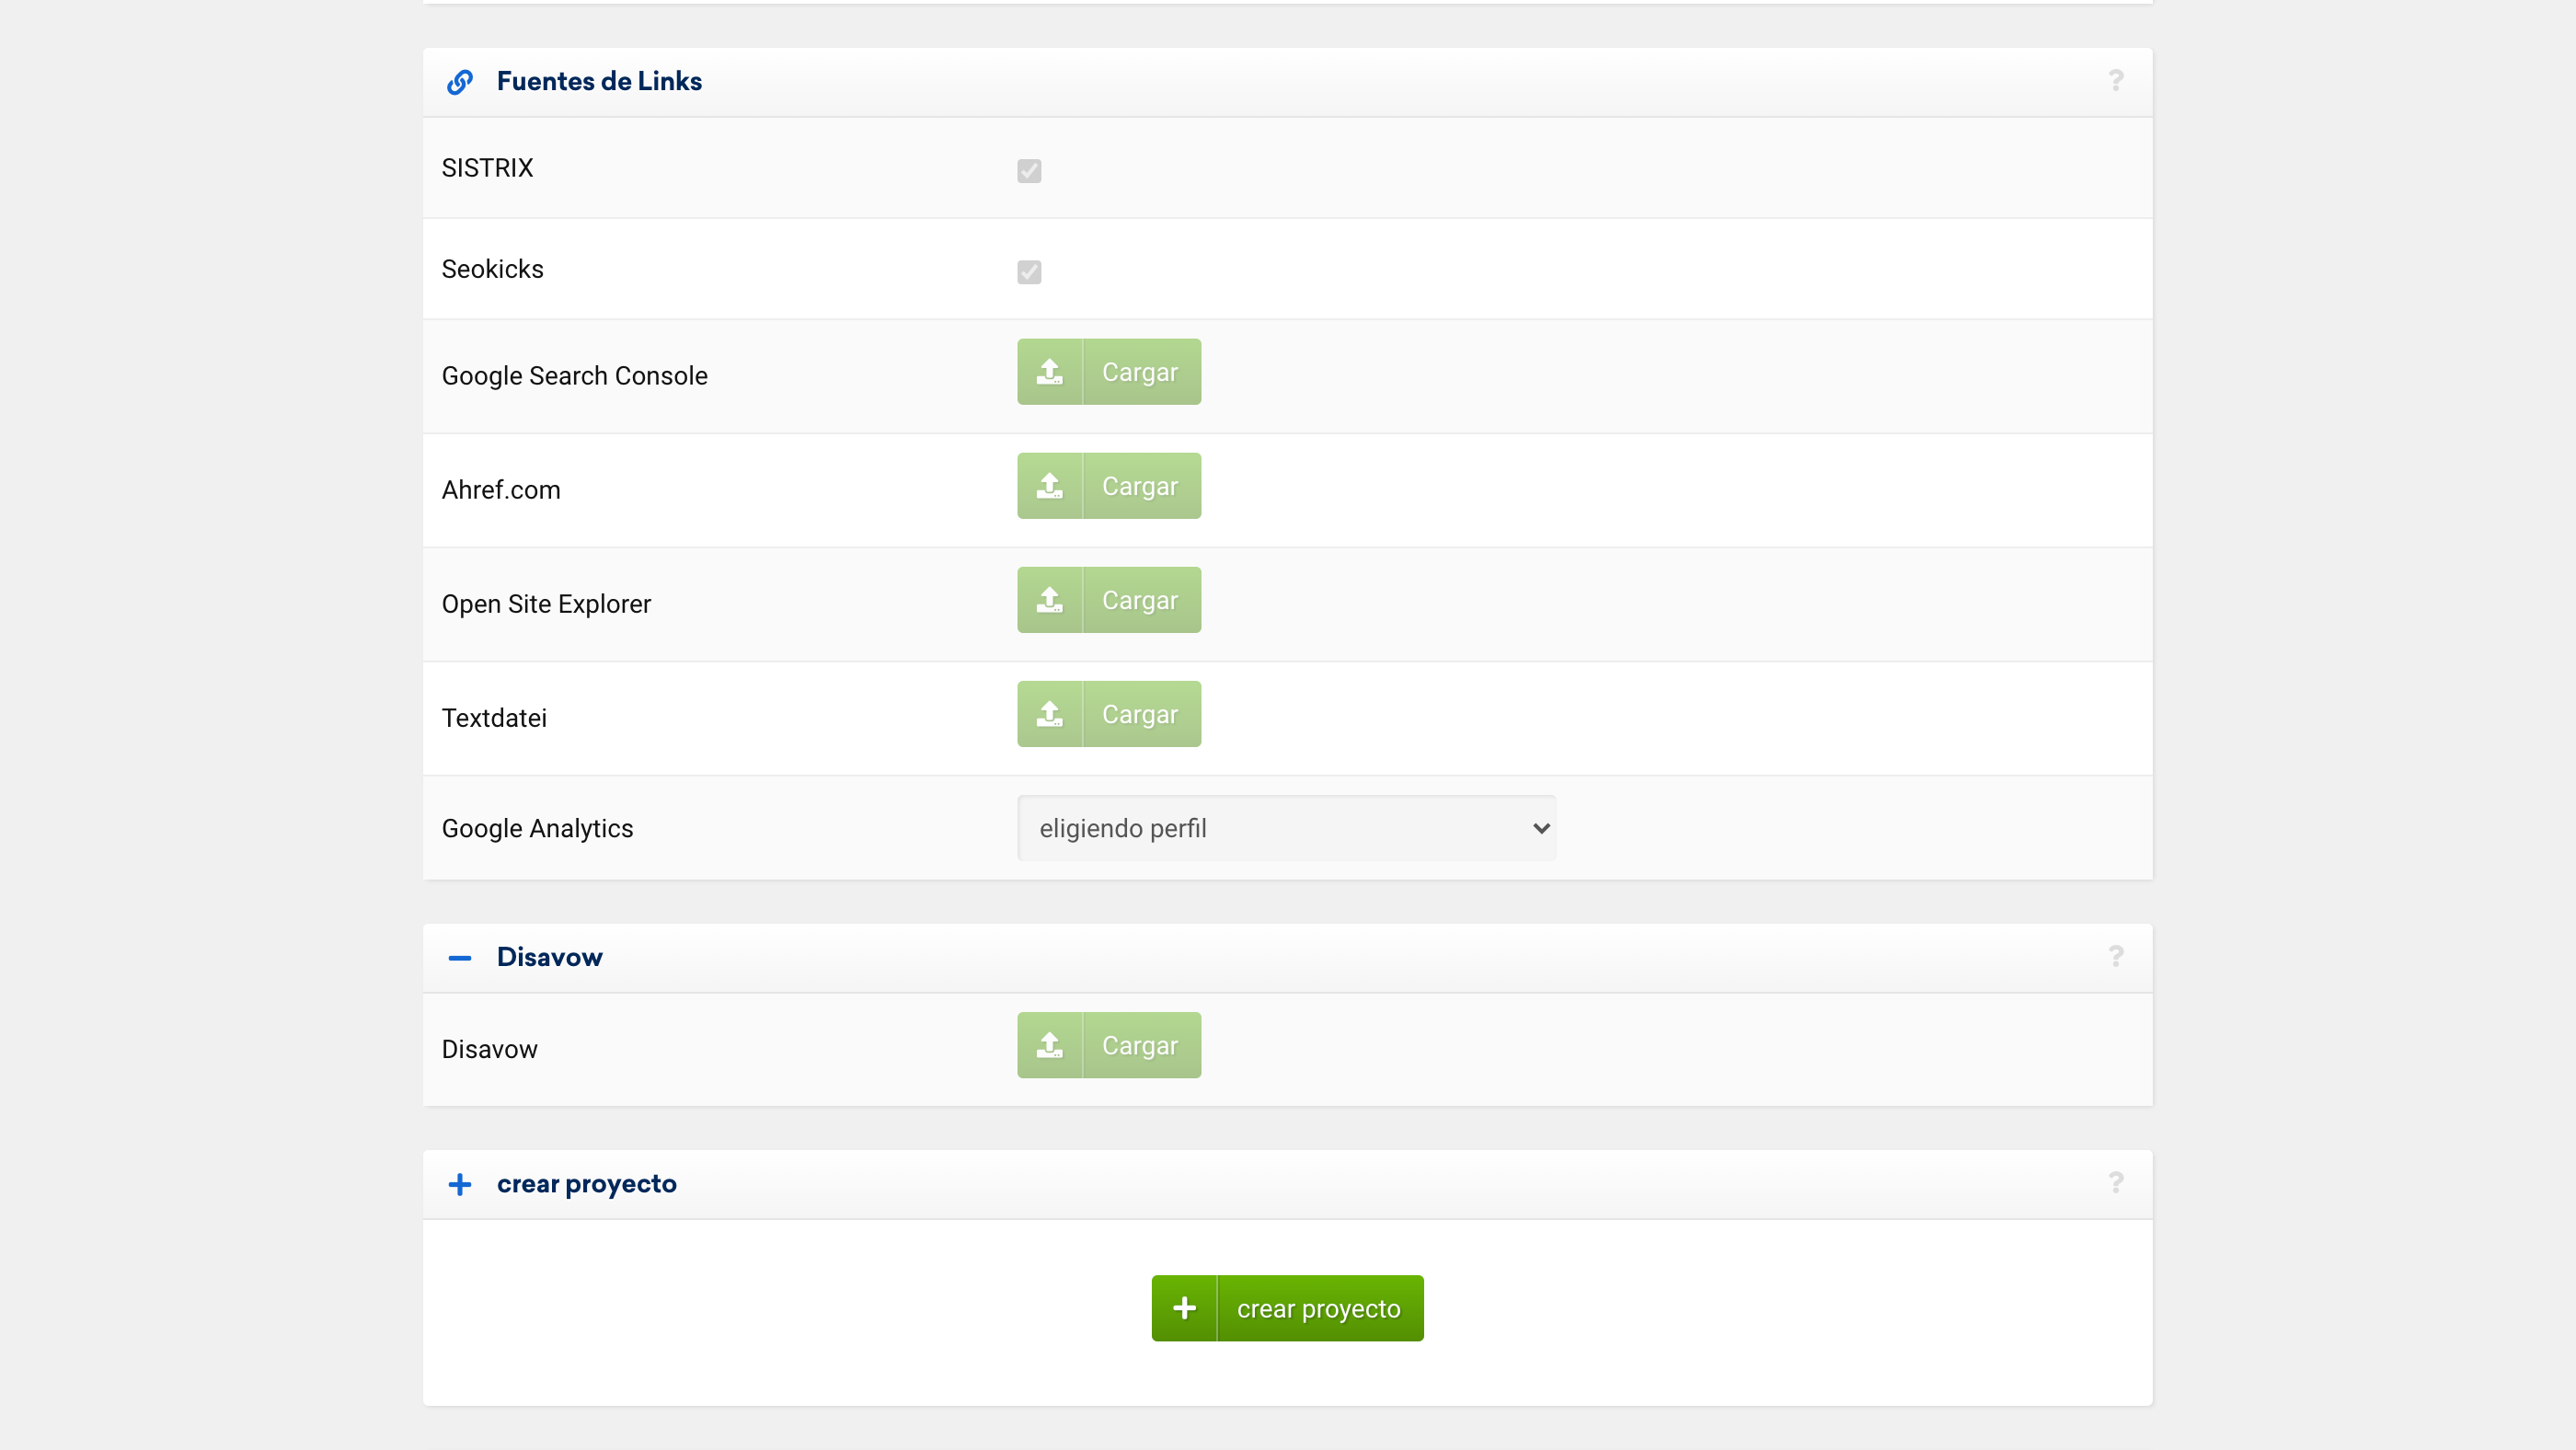Click the upload icon for Google Search Console
The height and width of the screenshot is (1450, 2576).
[1049, 372]
